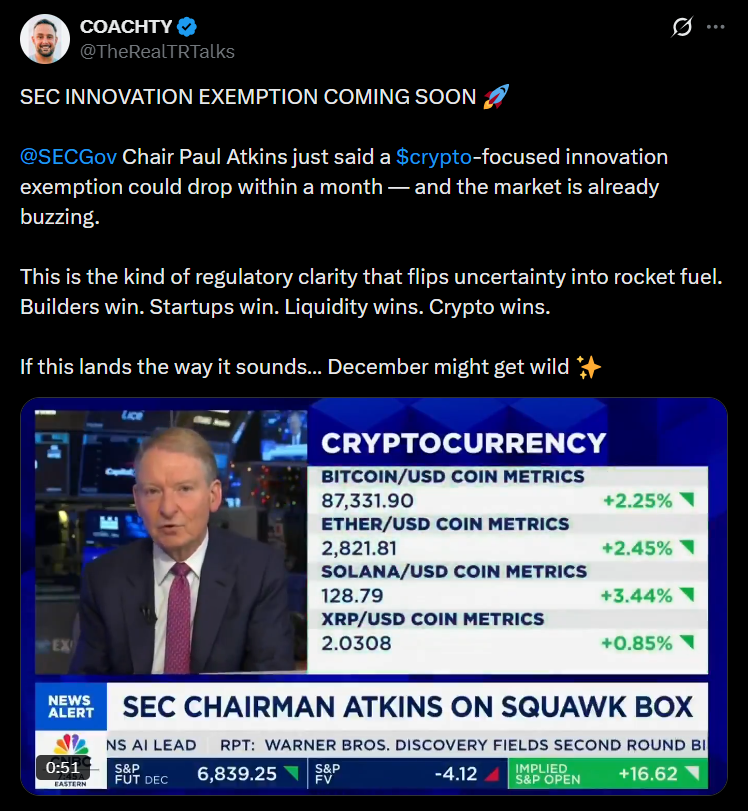The height and width of the screenshot is (811, 748).
Task: Open the three-dot more options menu
Action: pos(715,28)
